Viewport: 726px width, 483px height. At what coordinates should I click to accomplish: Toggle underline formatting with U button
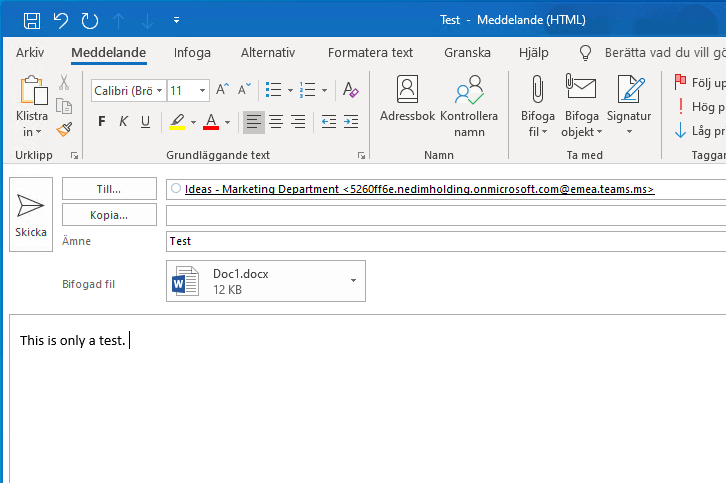(x=145, y=122)
